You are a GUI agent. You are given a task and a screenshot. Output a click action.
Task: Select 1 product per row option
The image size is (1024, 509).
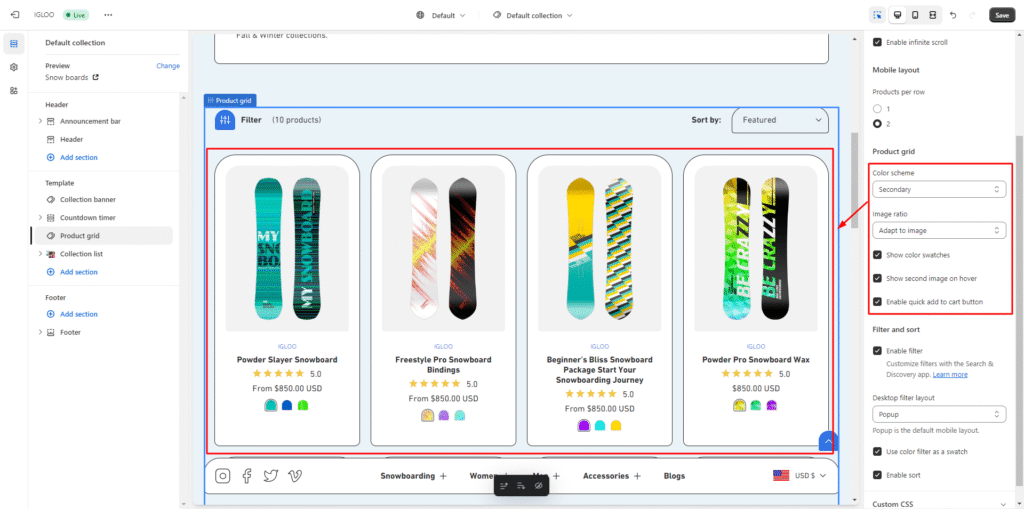pyautogui.click(x=878, y=108)
